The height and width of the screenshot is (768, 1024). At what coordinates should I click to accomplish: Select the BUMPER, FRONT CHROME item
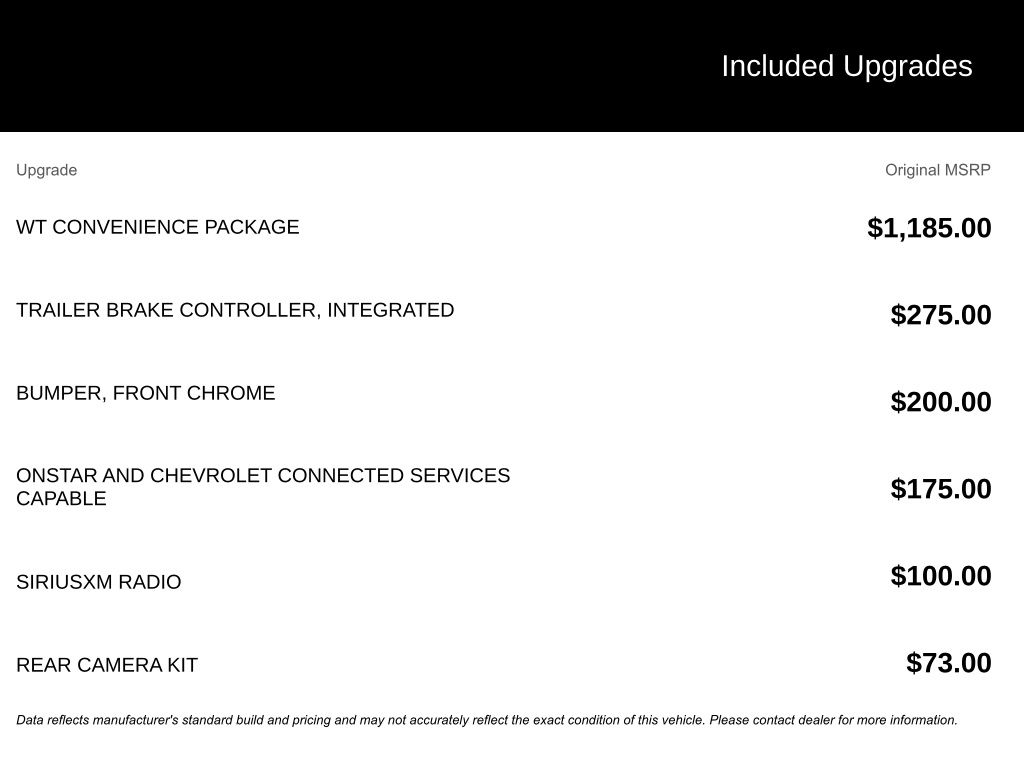[145, 393]
